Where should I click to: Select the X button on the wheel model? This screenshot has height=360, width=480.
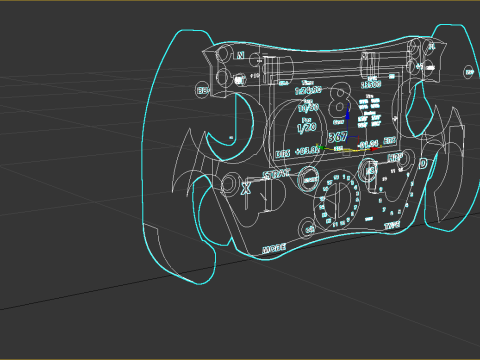246,188
